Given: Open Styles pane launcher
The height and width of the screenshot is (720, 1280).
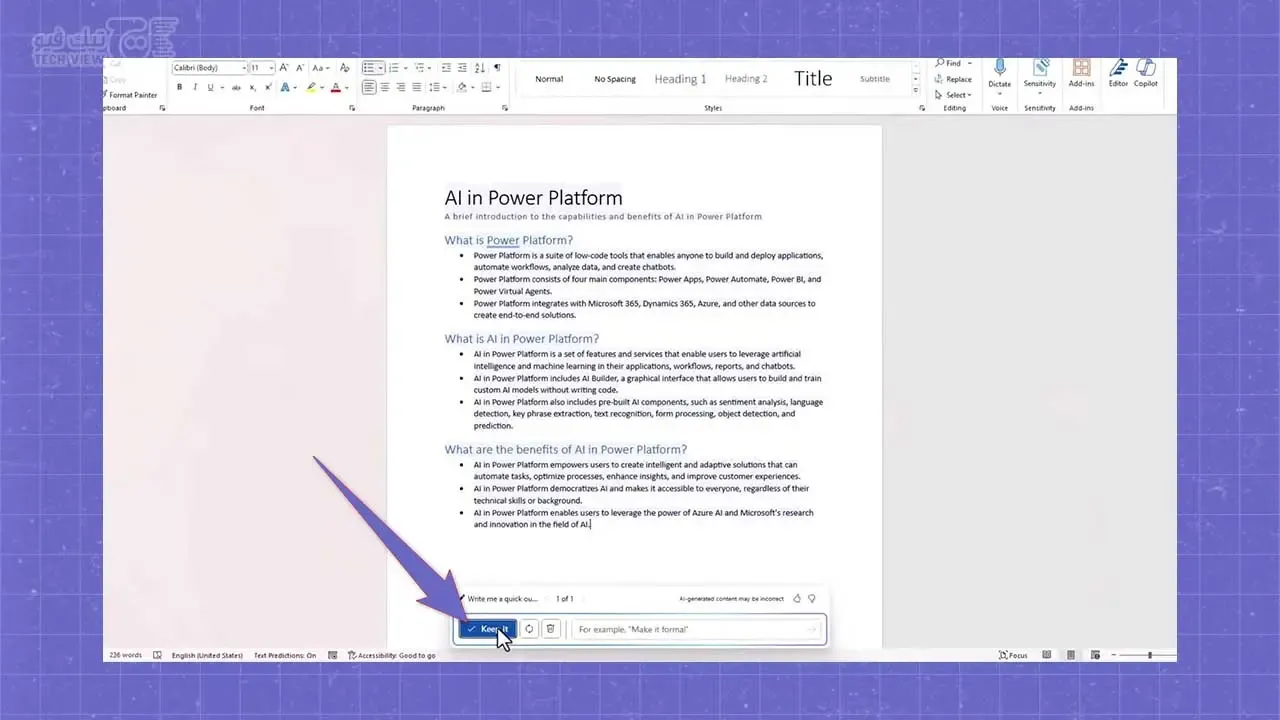Looking at the screenshot, I should pyautogui.click(x=922, y=108).
